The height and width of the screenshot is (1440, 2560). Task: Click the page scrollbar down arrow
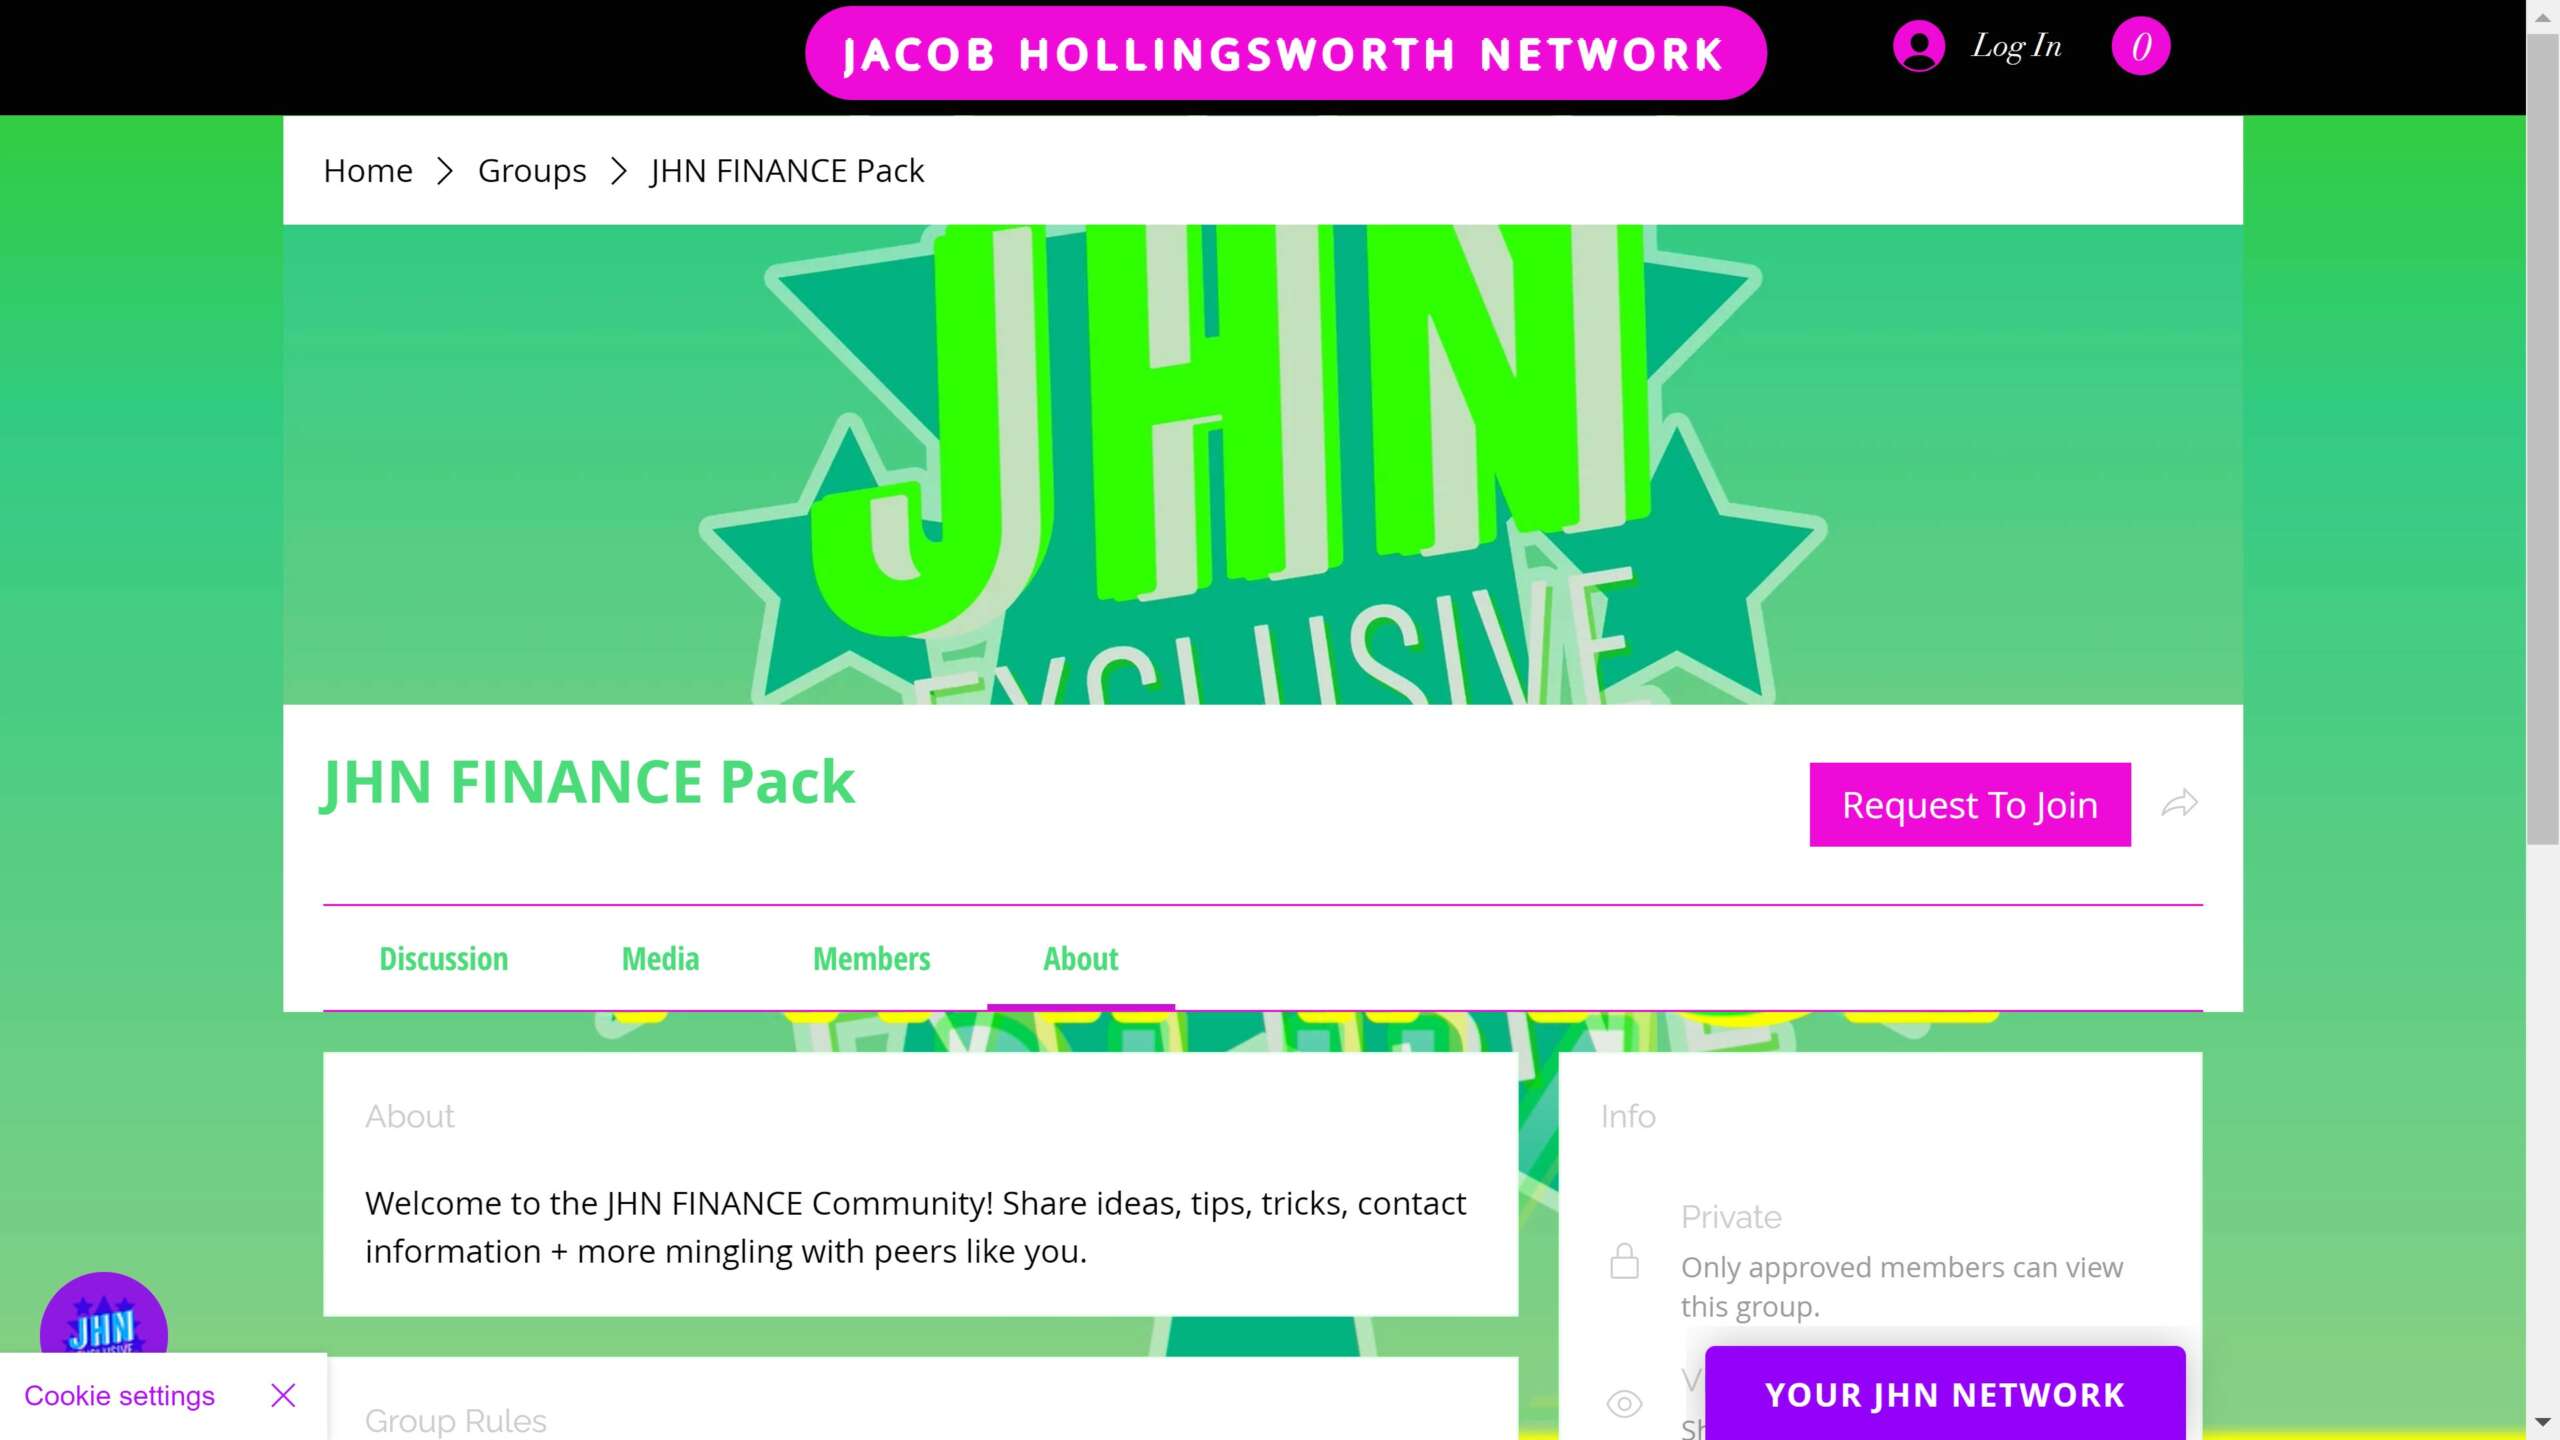(2542, 1421)
